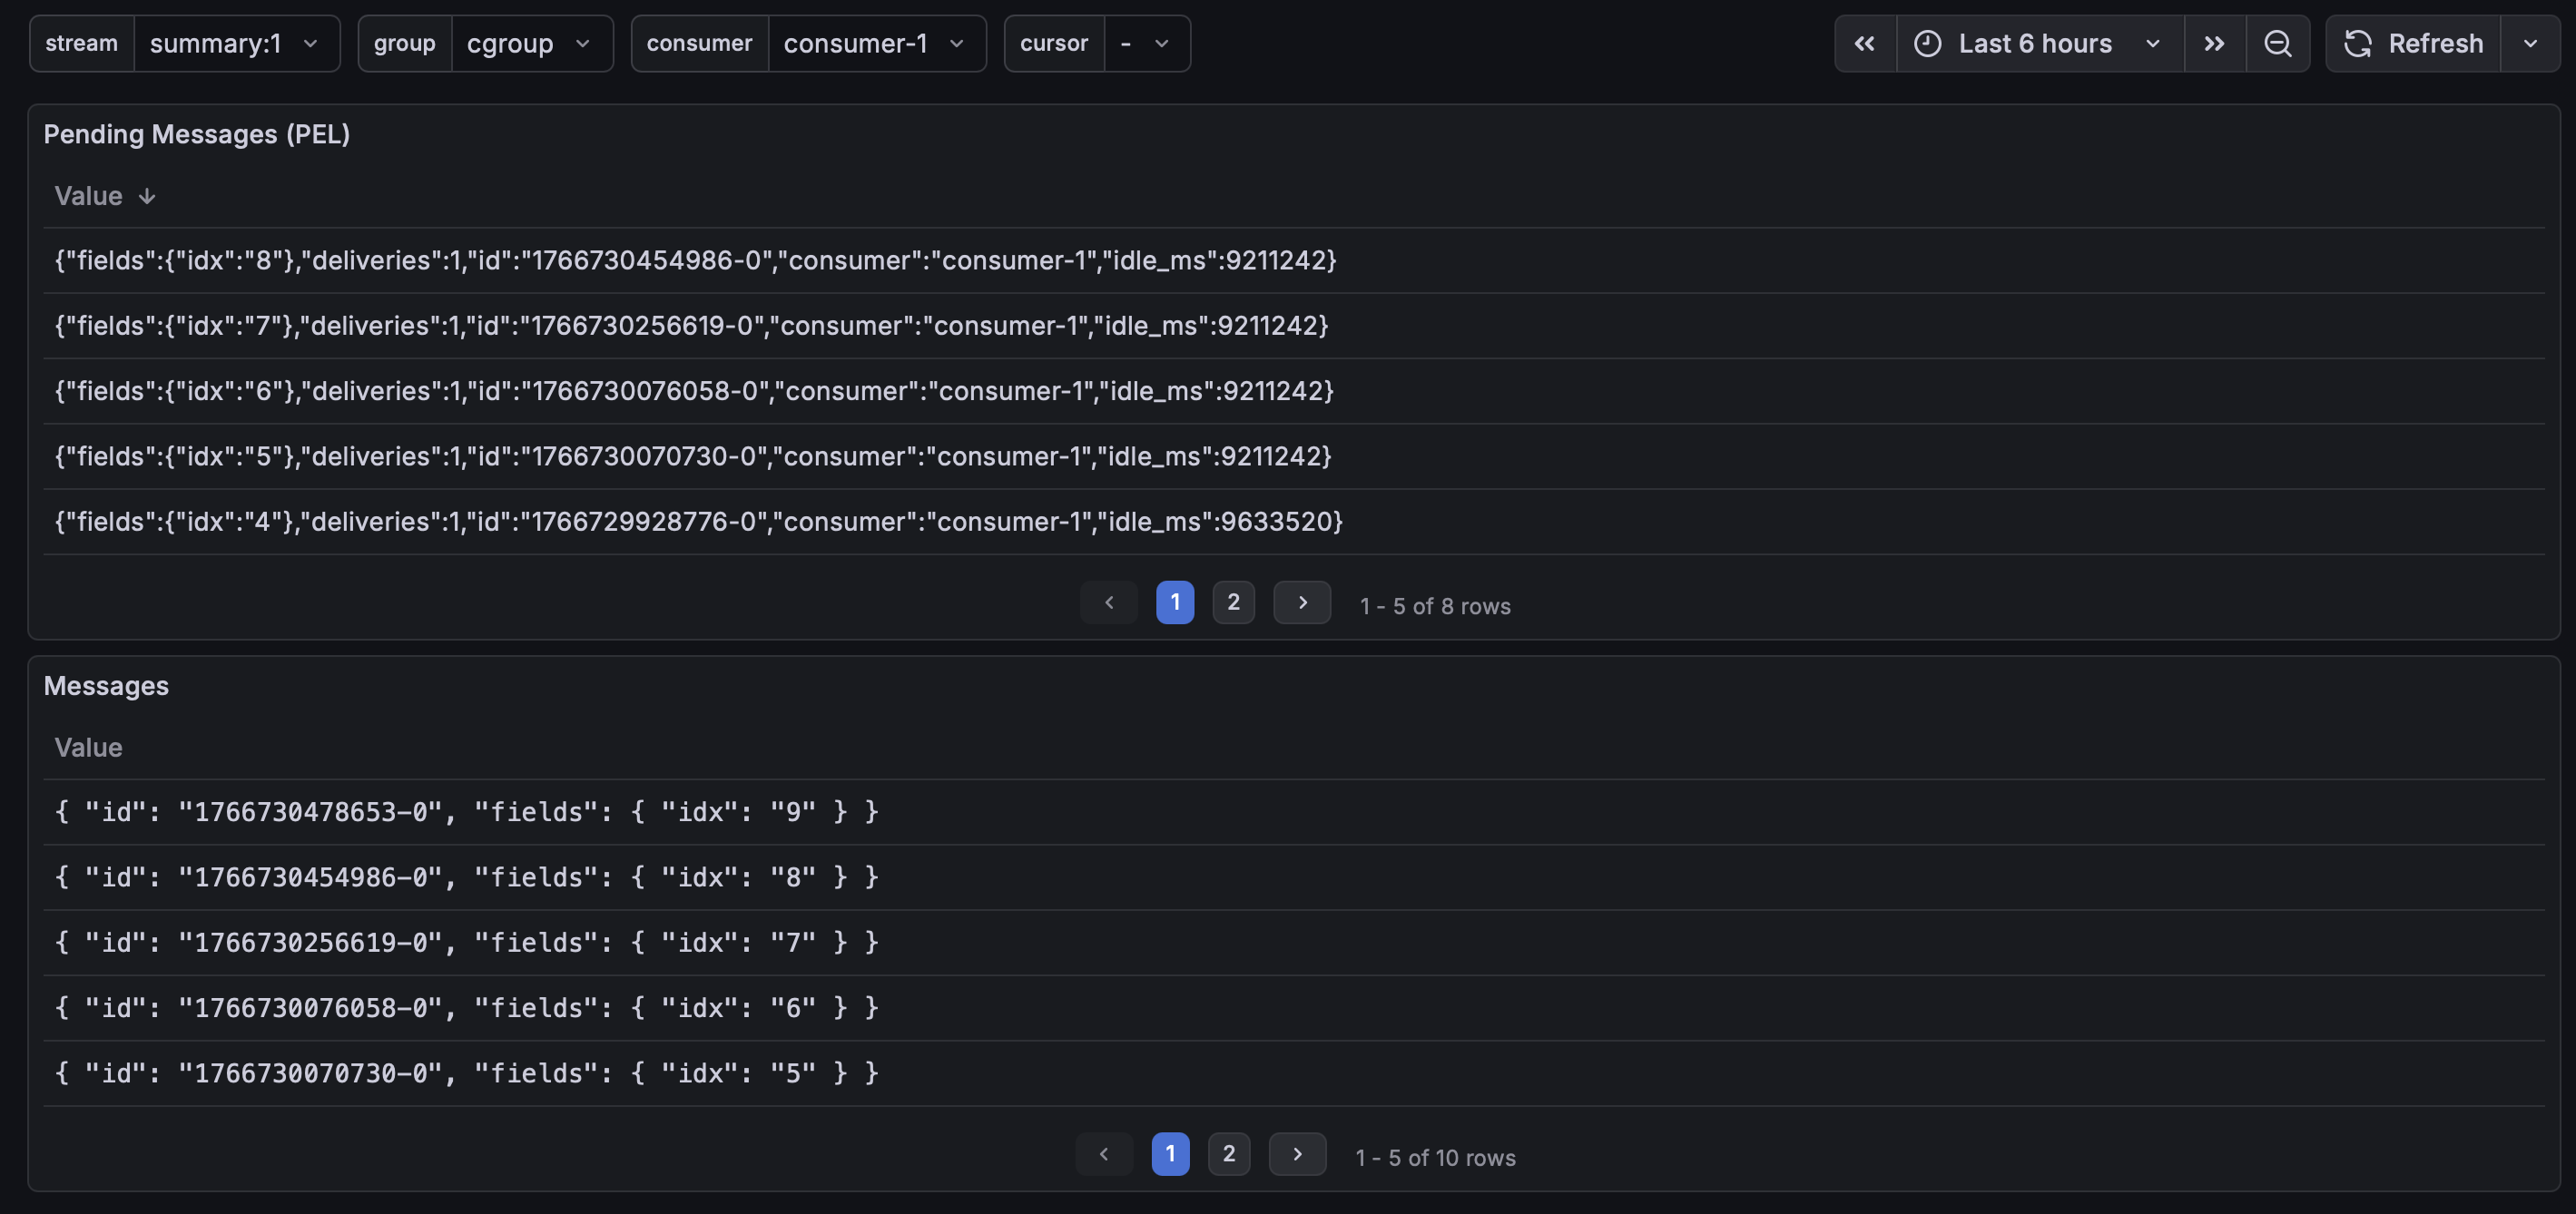The height and width of the screenshot is (1214, 2576).
Task: Open the cursor variable dropdown
Action: pos(1146,43)
